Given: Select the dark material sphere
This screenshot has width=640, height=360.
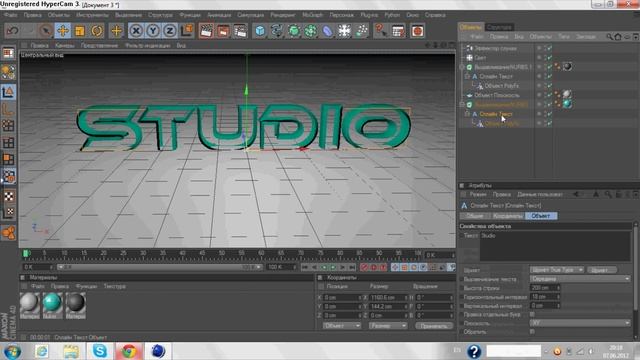Looking at the screenshot, I should (75, 302).
